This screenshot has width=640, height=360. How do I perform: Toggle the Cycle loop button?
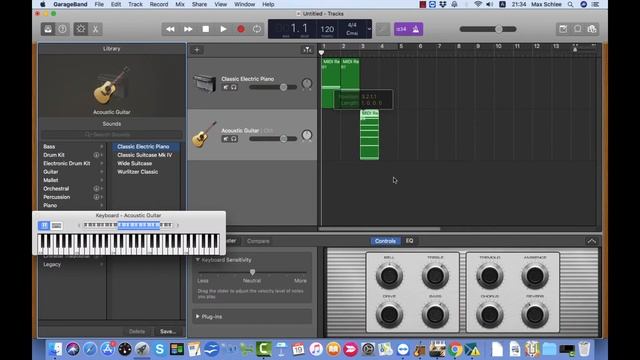(257, 29)
